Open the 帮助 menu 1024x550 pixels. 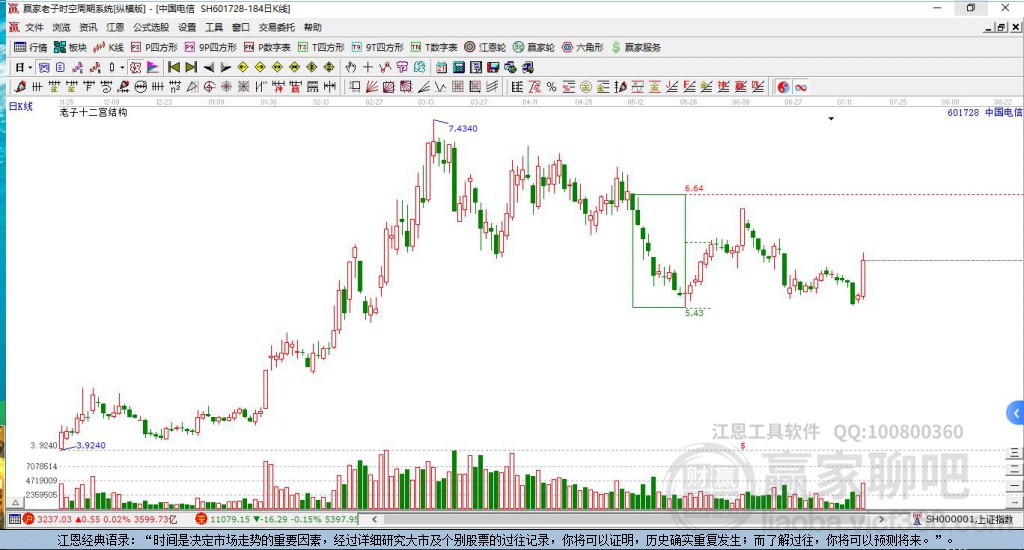[x=313, y=27]
